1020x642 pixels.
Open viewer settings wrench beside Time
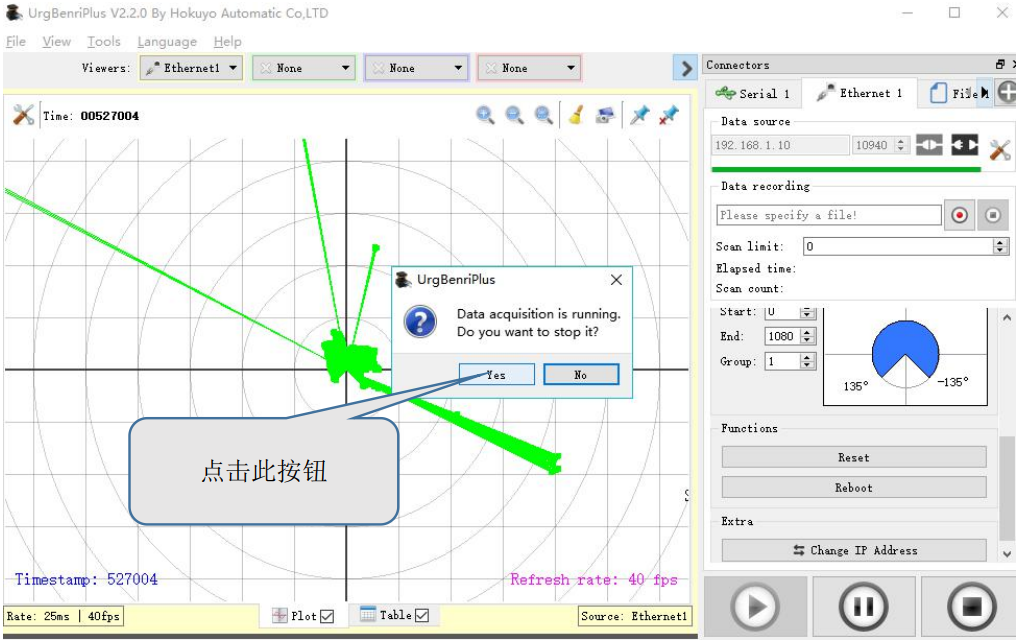[23, 115]
